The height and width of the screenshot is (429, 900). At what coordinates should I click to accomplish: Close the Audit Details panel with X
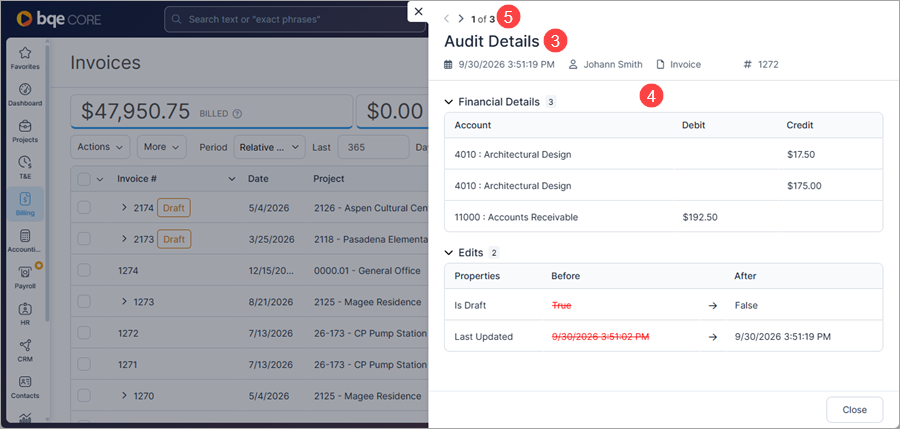tap(418, 11)
